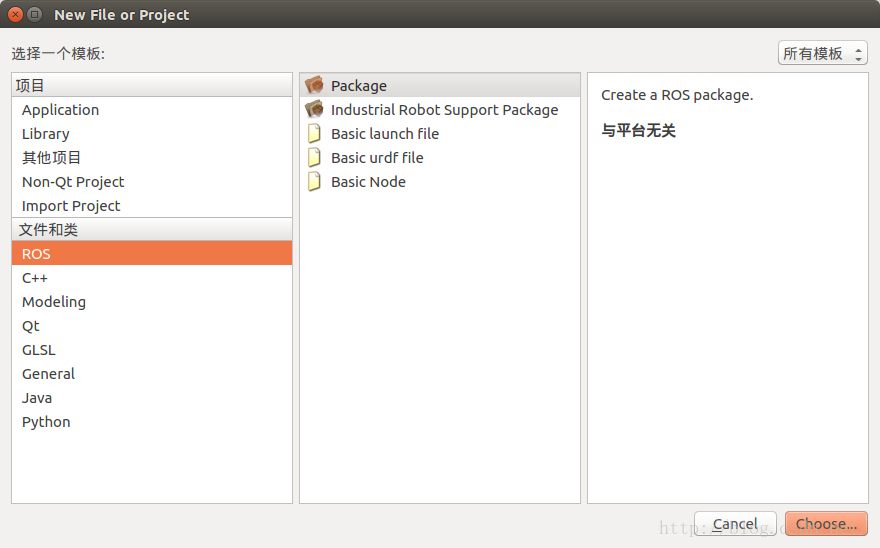Image resolution: width=880 pixels, height=548 pixels.
Task: Select the Application project category
Action: 152,109
